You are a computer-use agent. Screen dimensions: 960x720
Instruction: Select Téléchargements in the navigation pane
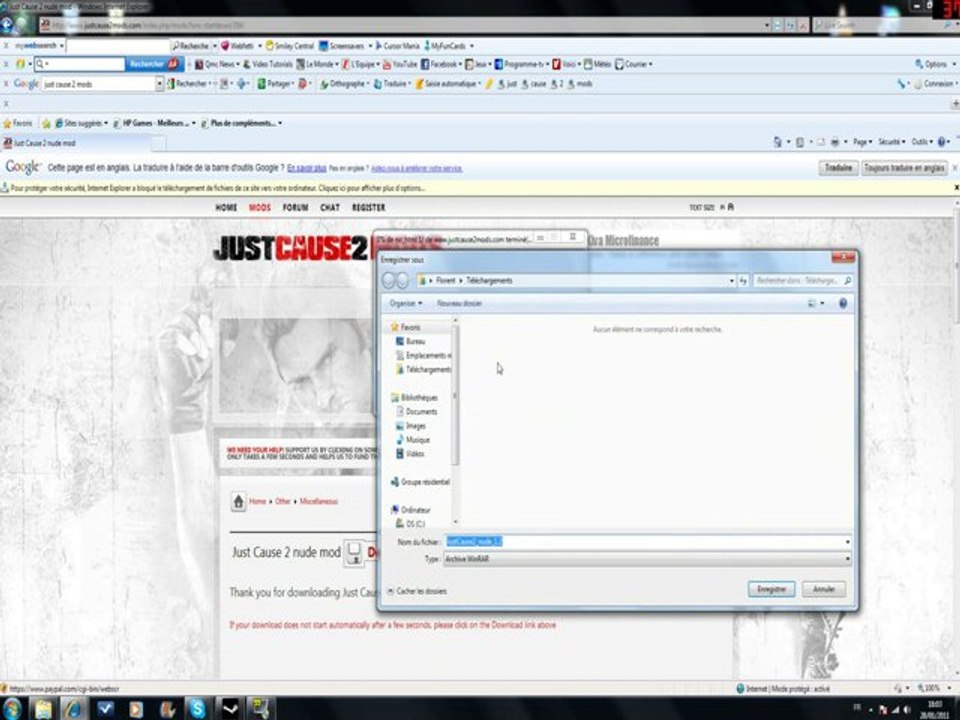tap(423, 370)
